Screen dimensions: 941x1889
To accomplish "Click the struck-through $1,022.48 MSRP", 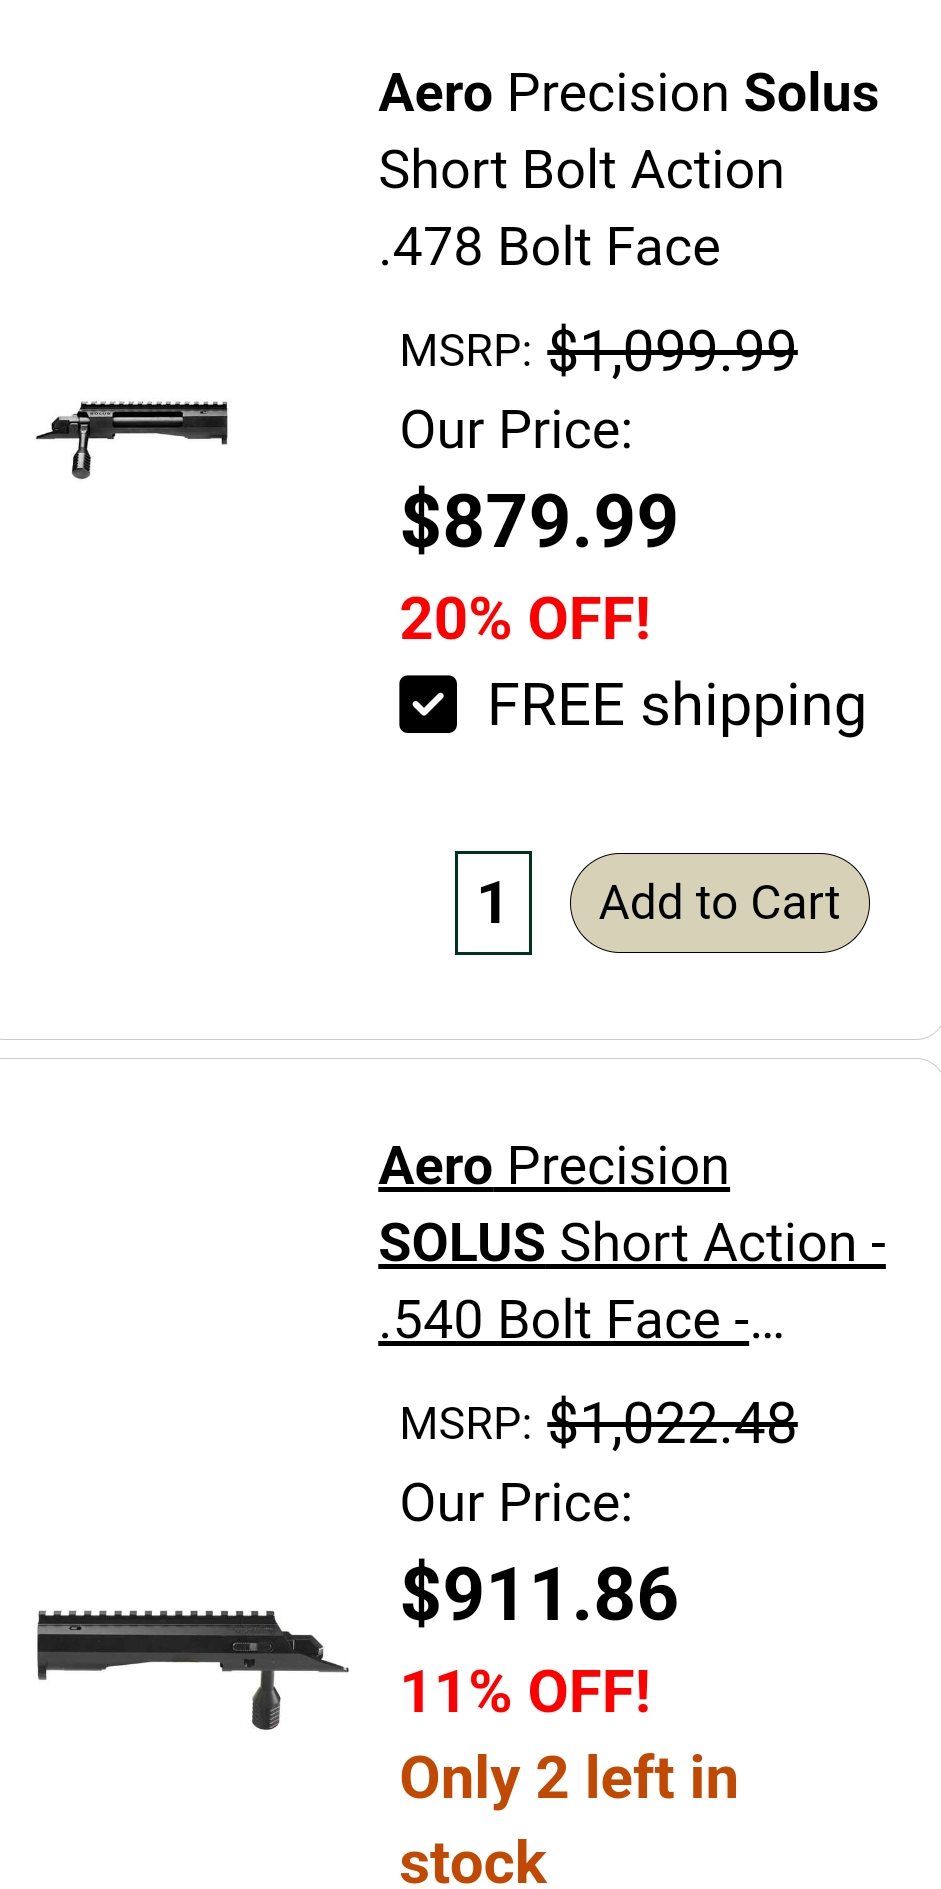I will point(672,1423).
